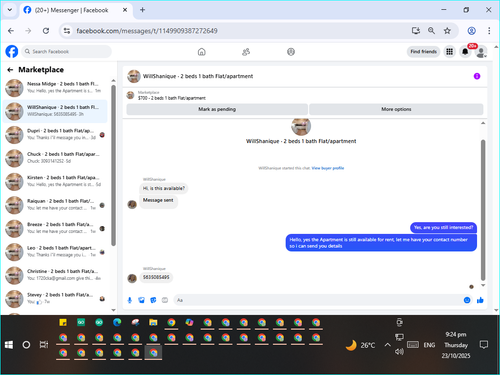Open the Chrome profile icon
500x375 pixels.
point(471,31)
